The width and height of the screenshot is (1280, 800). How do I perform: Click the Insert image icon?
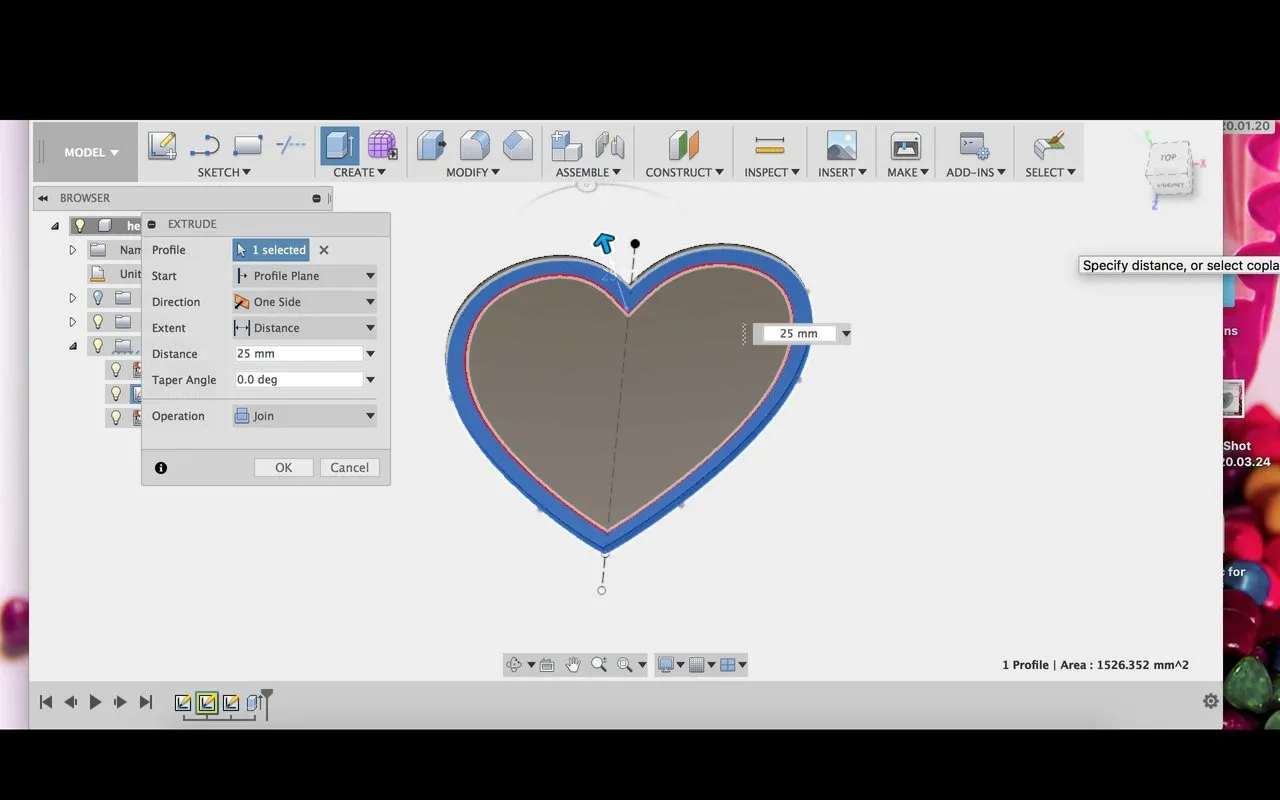coord(842,146)
